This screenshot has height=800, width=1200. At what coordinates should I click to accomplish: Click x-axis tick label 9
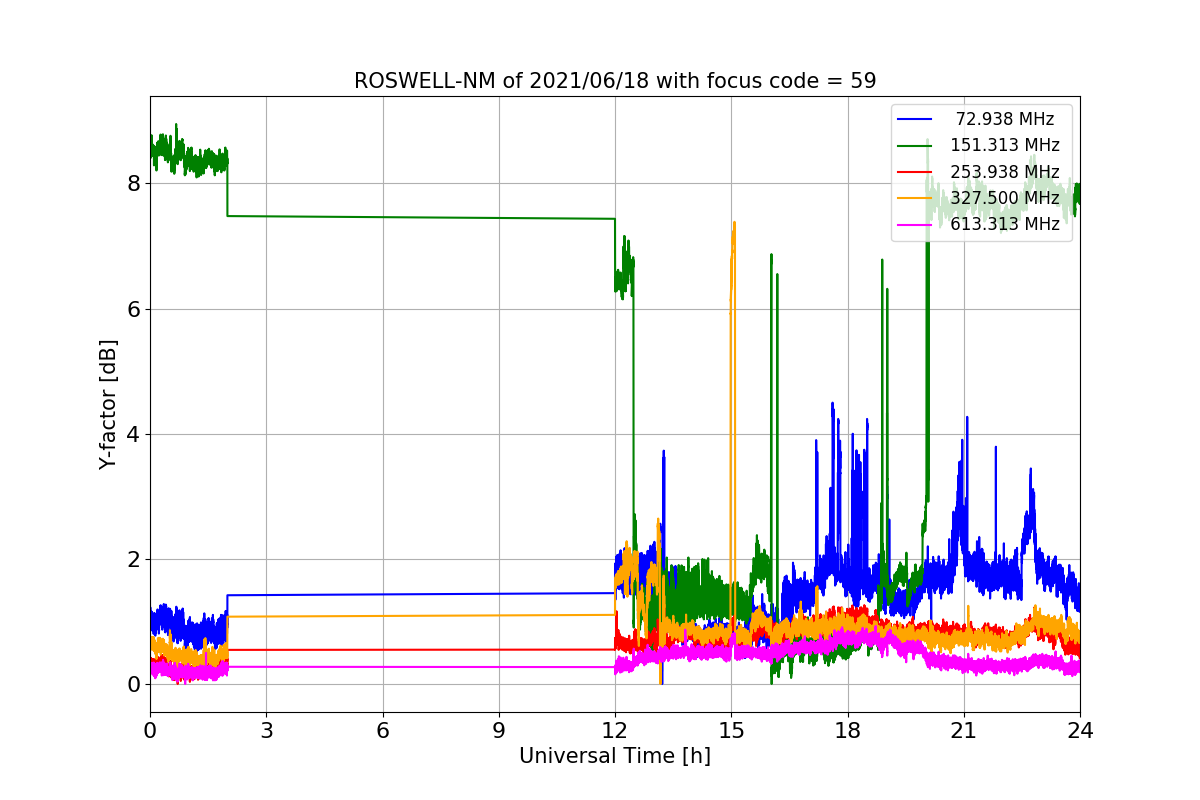(499, 730)
